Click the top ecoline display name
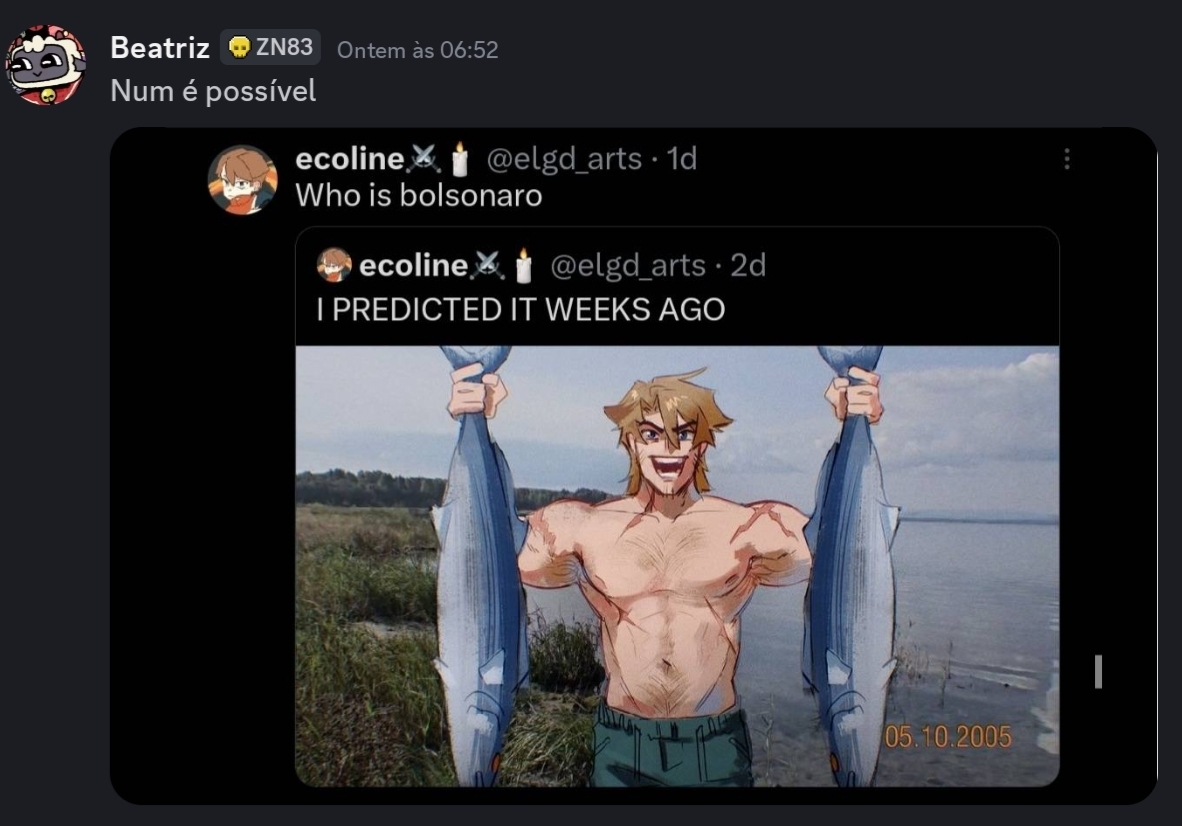Viewport: 1182px width, 826px height. [349, 158]
